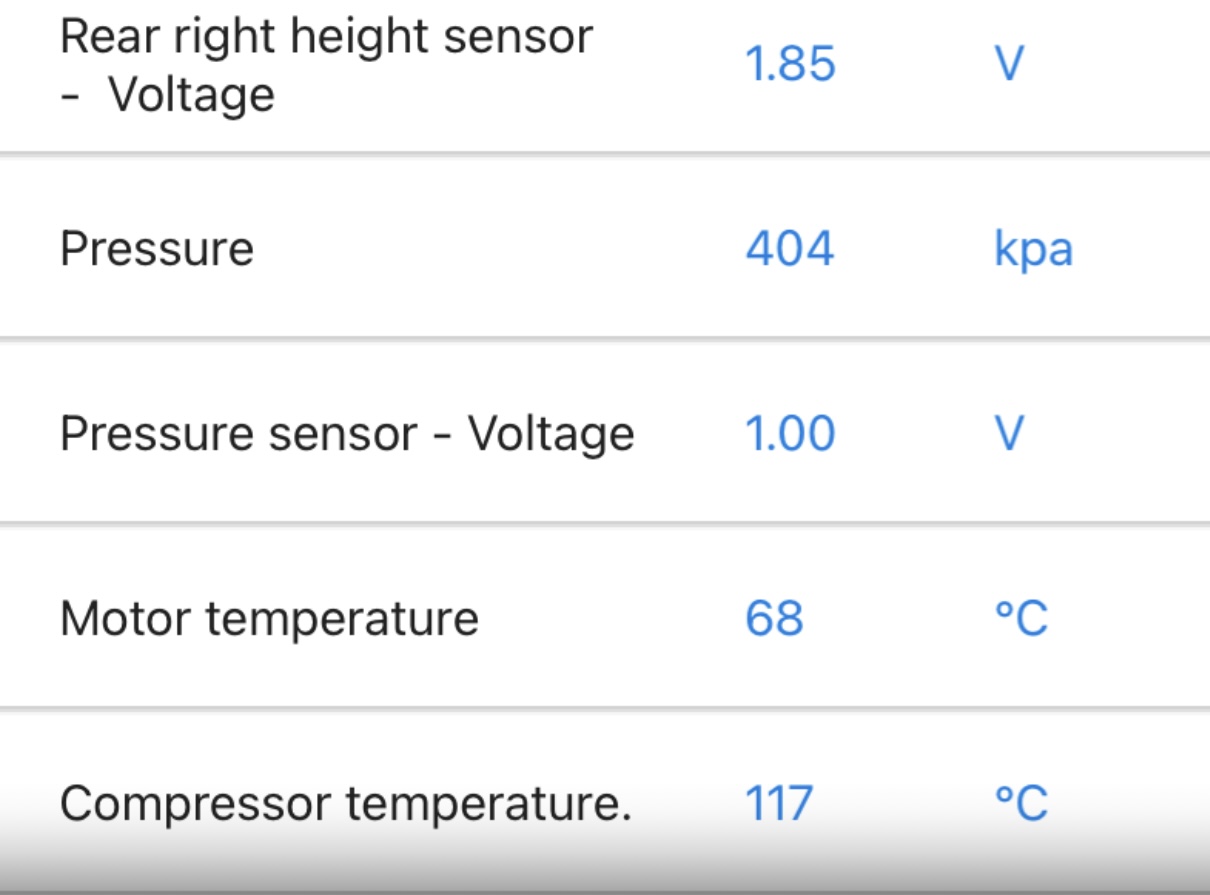Select the Motor temperature label
The image size is (1210, 895).
[269, 618]
